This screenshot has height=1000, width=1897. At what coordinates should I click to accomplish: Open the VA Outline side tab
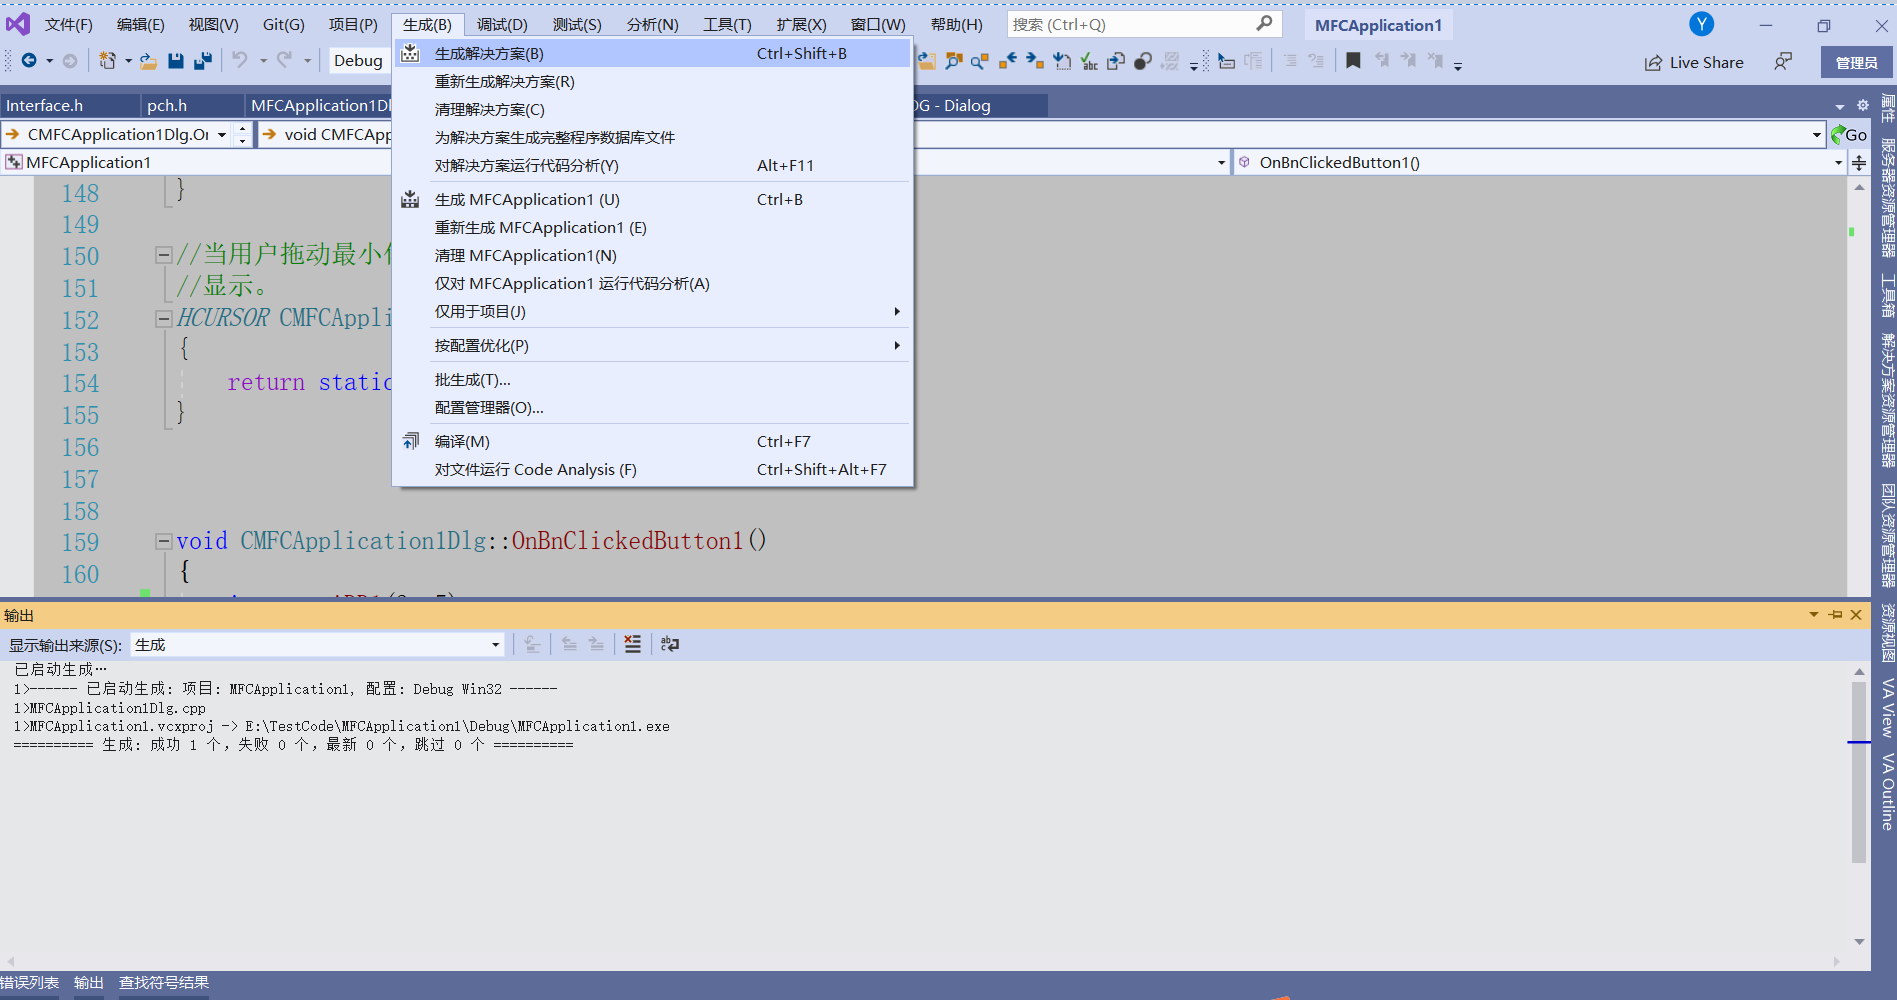(1887, 792)
